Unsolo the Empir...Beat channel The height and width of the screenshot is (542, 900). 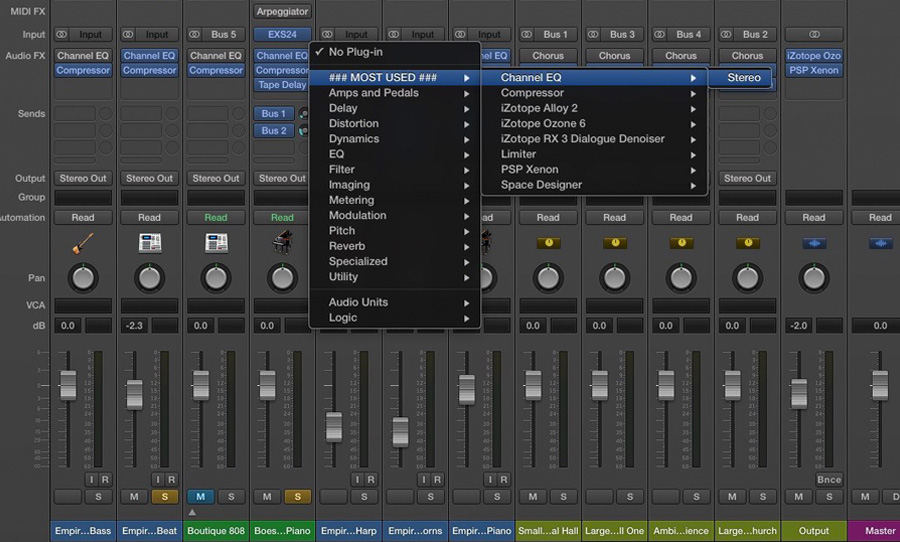[x=165, y=497]
